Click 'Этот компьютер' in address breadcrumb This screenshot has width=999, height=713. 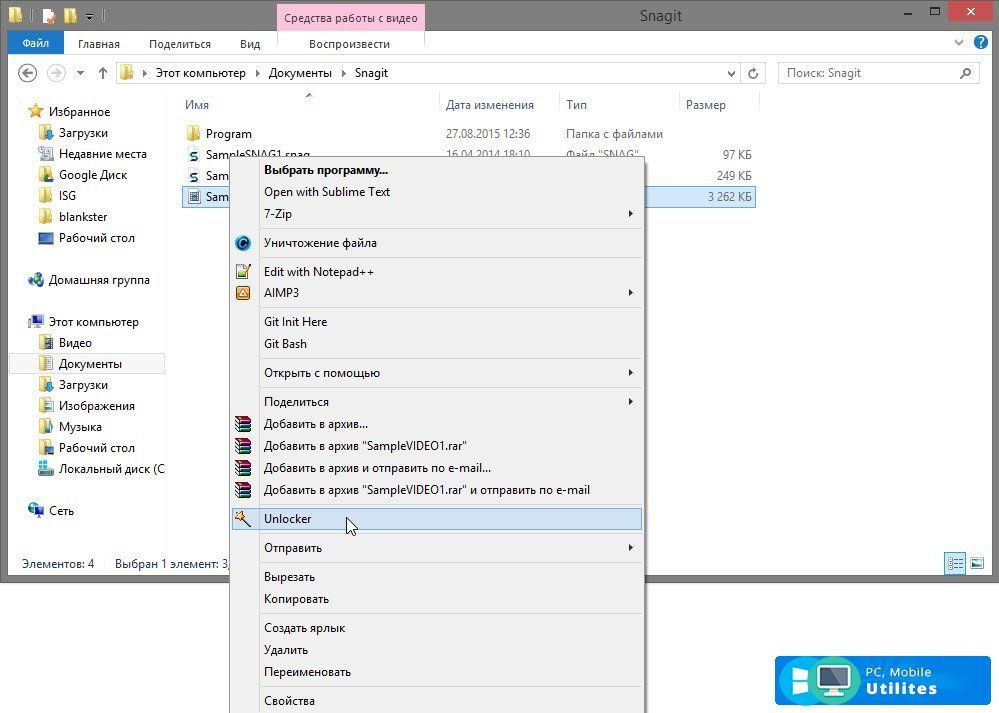201,73
